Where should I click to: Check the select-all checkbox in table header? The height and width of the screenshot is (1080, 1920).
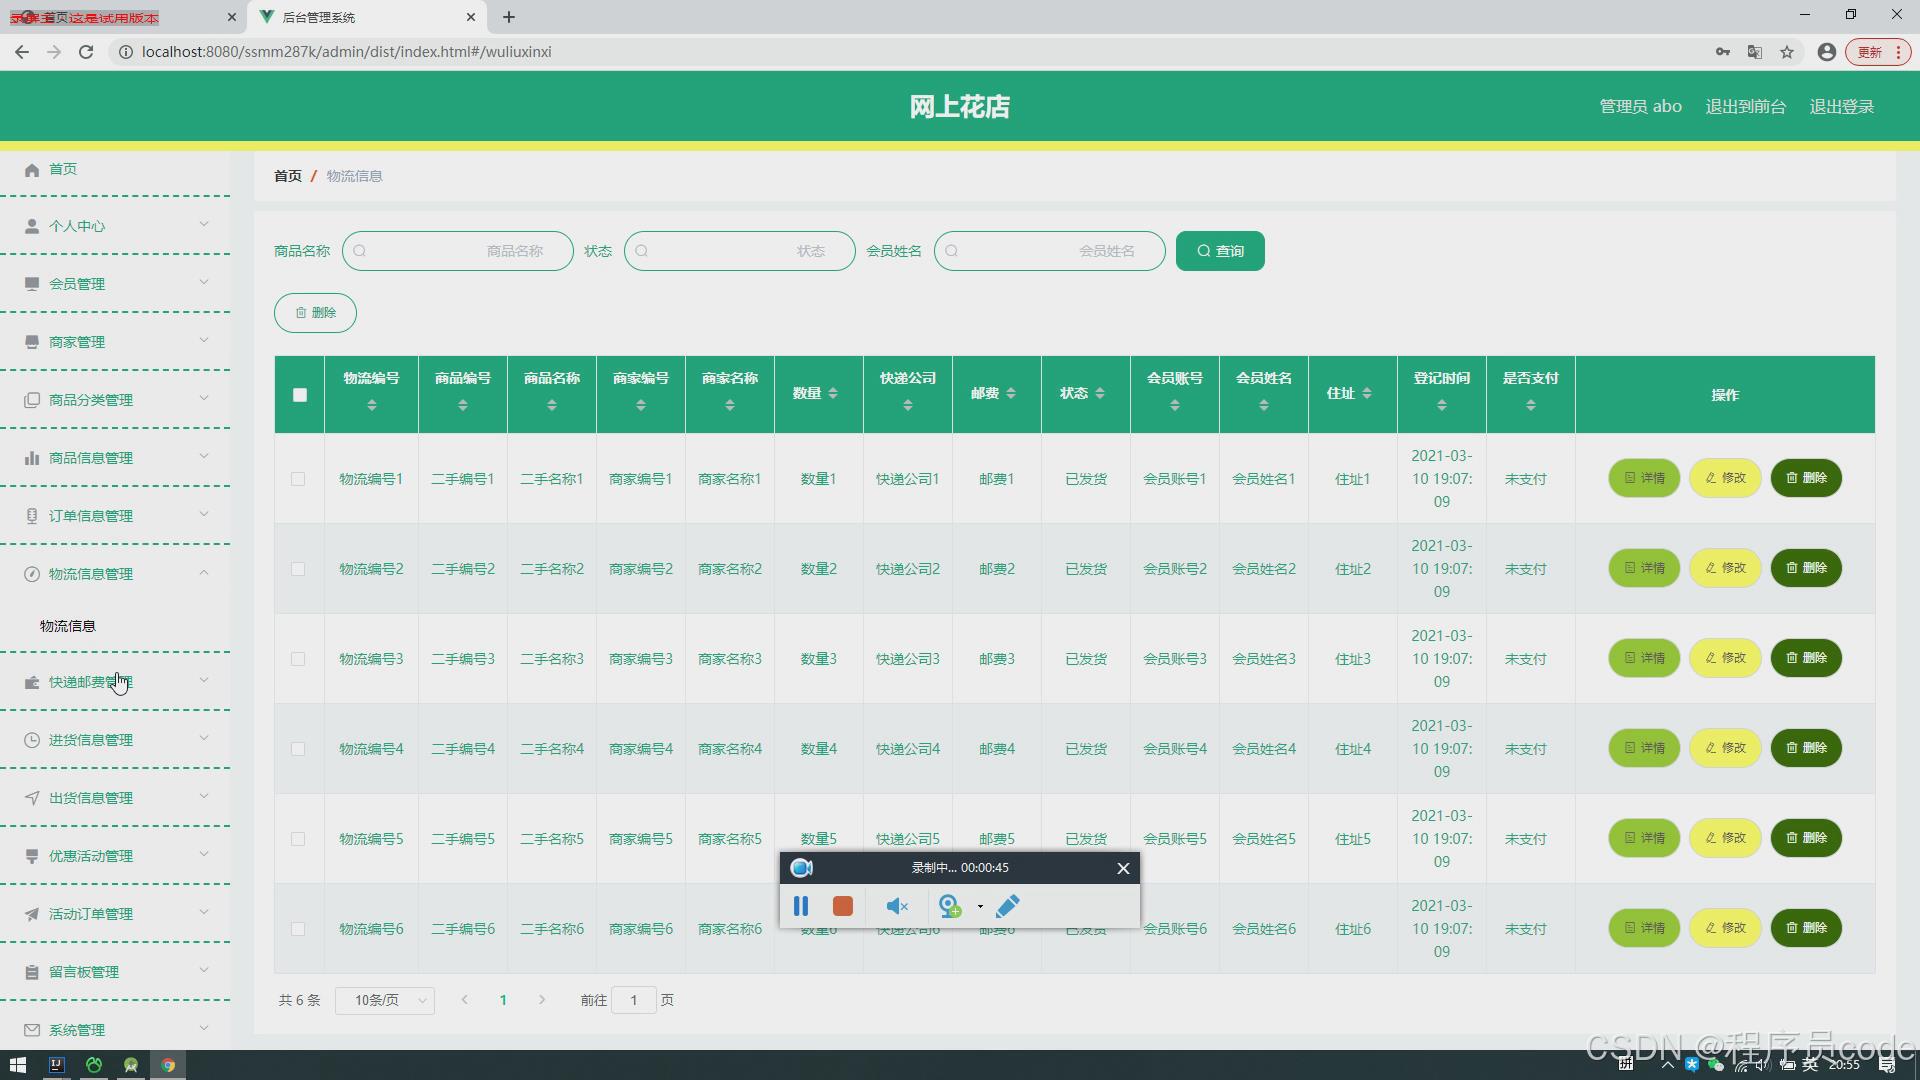tap(300, 395)
